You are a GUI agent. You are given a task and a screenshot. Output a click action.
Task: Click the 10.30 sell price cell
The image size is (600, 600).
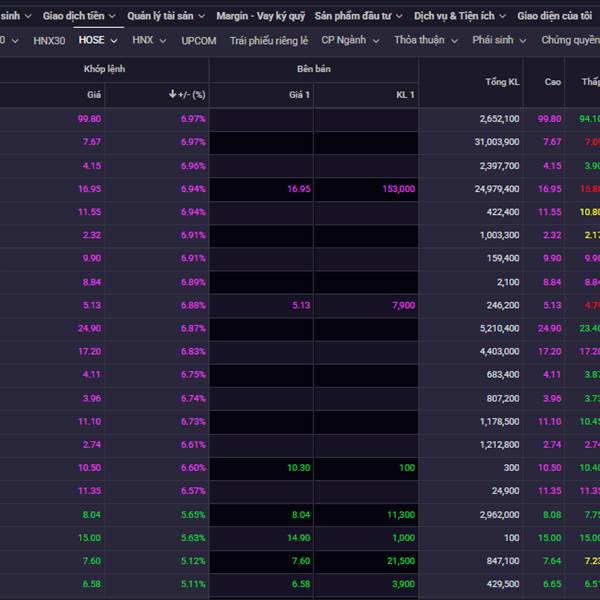tap(298, 468)
